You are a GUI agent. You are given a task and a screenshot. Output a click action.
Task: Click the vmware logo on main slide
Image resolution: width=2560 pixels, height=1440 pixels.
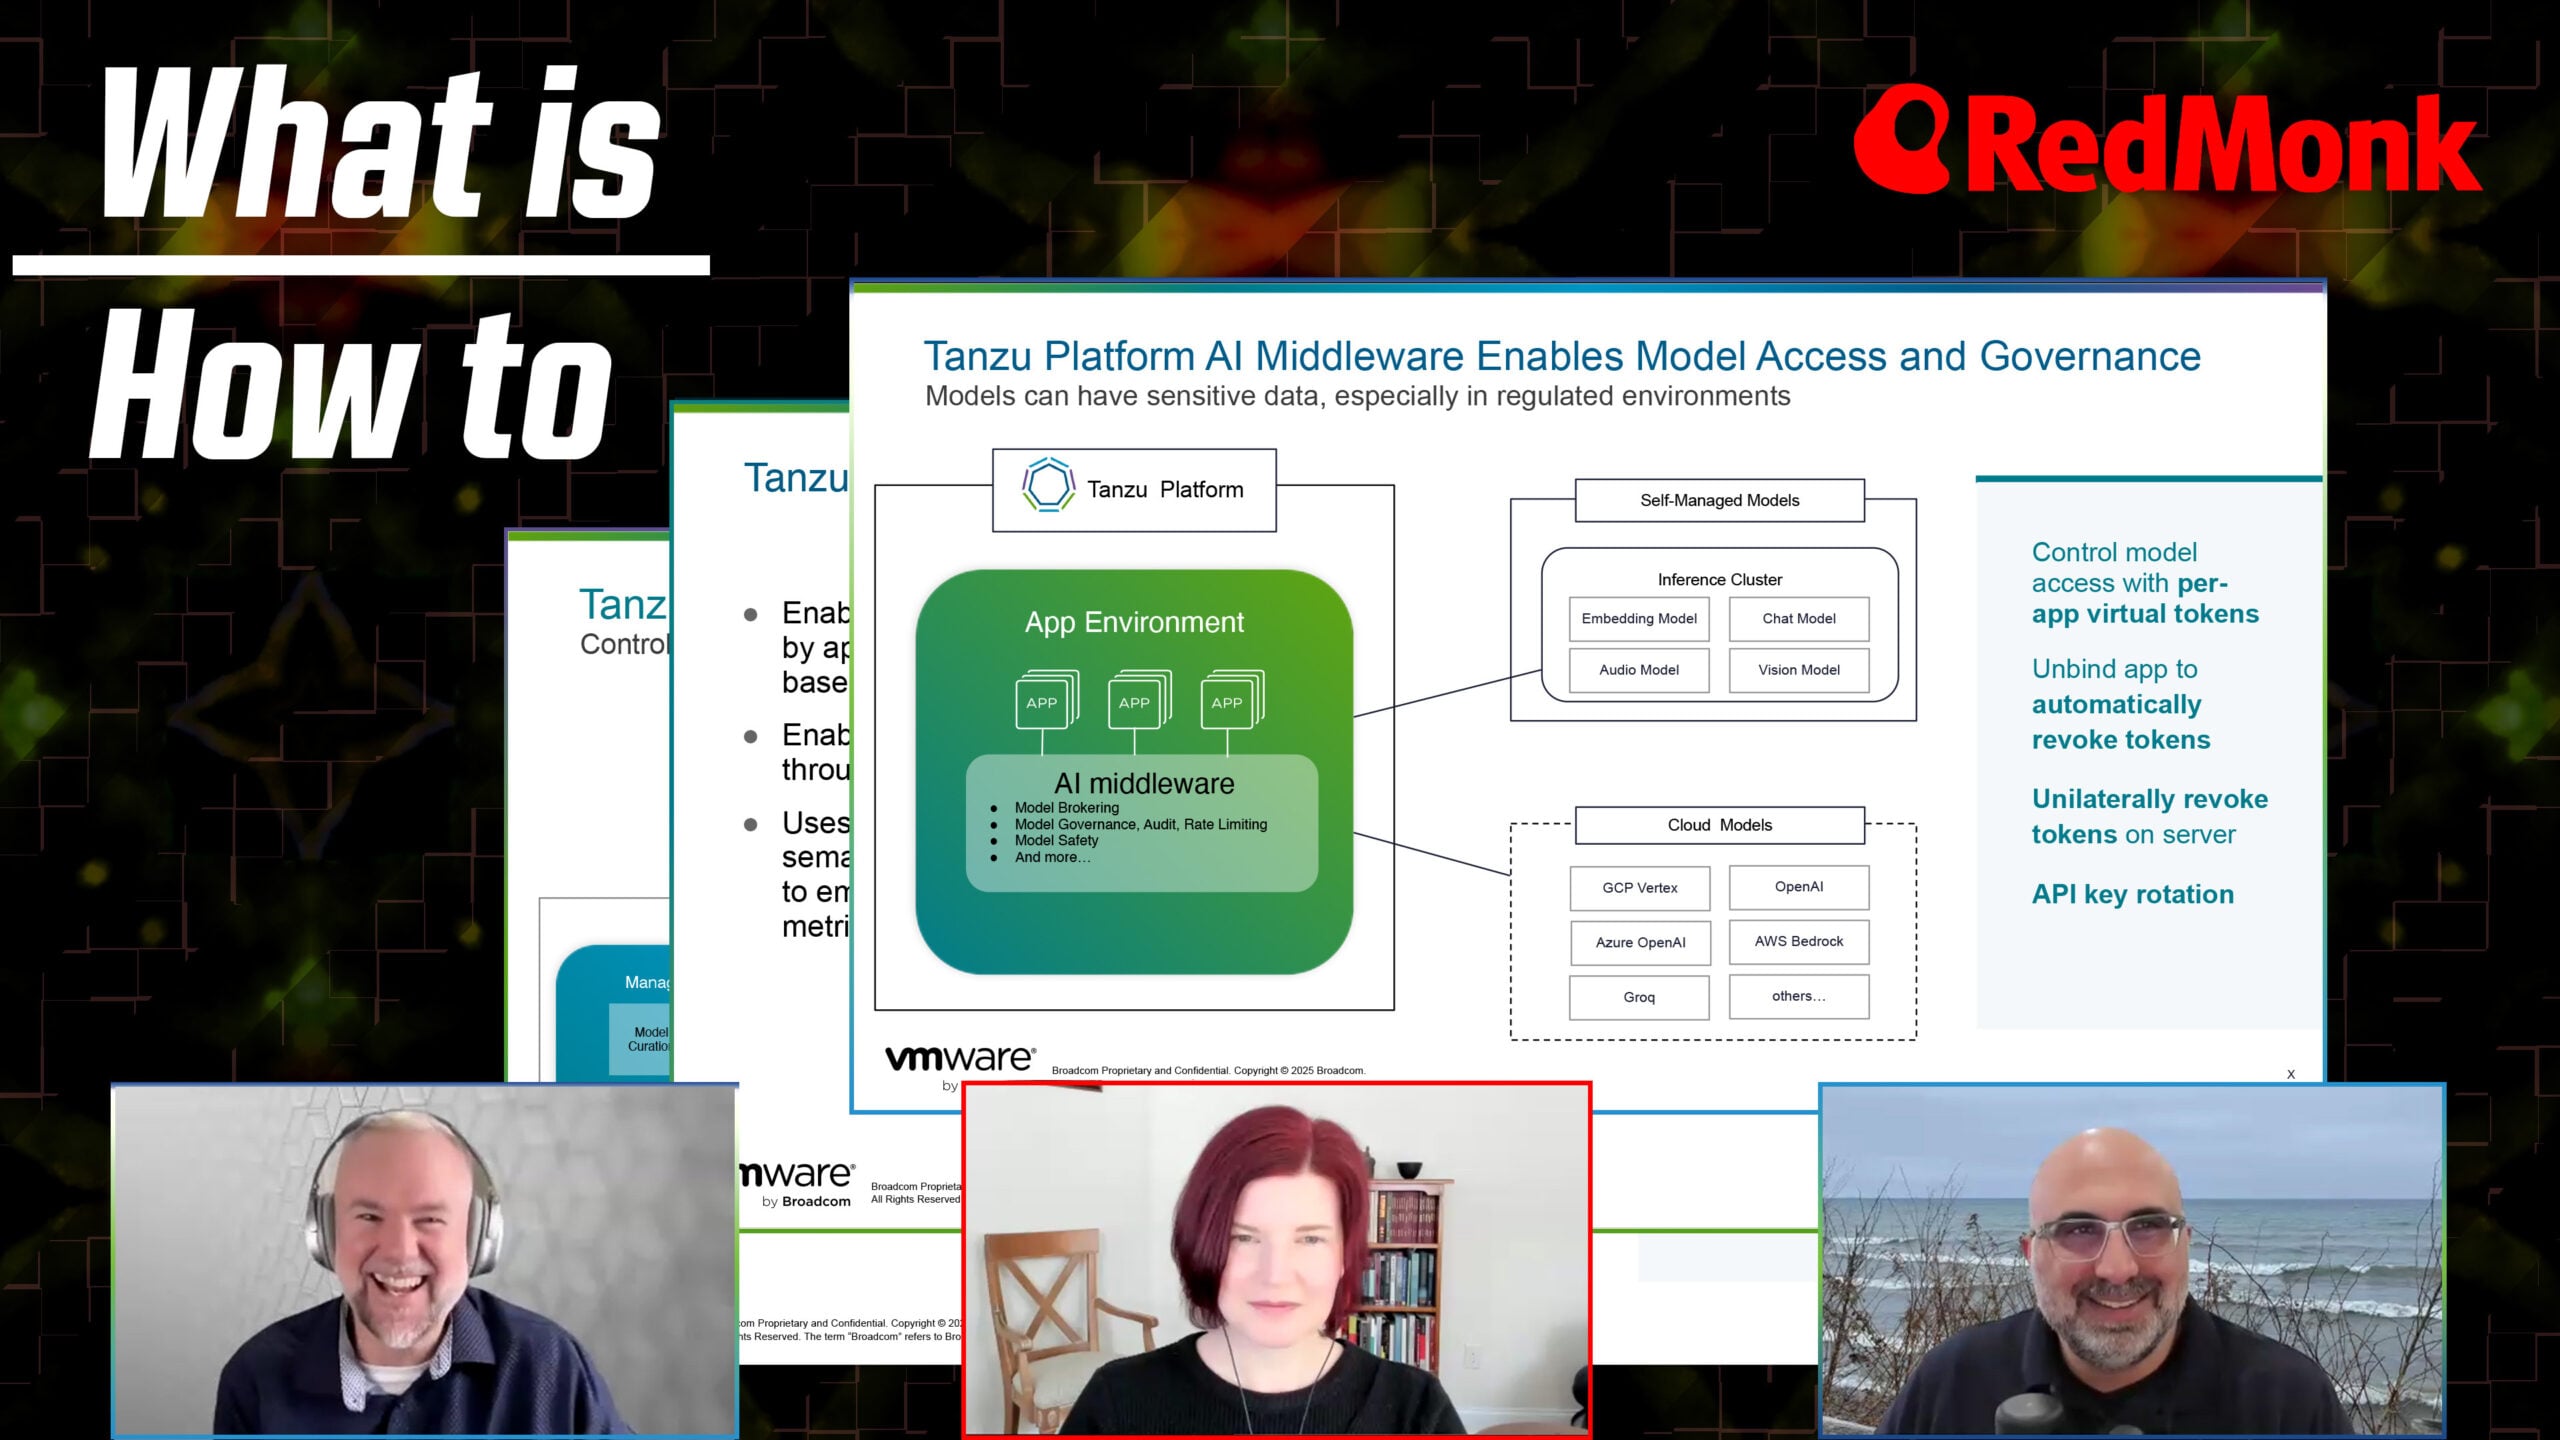959,1058
